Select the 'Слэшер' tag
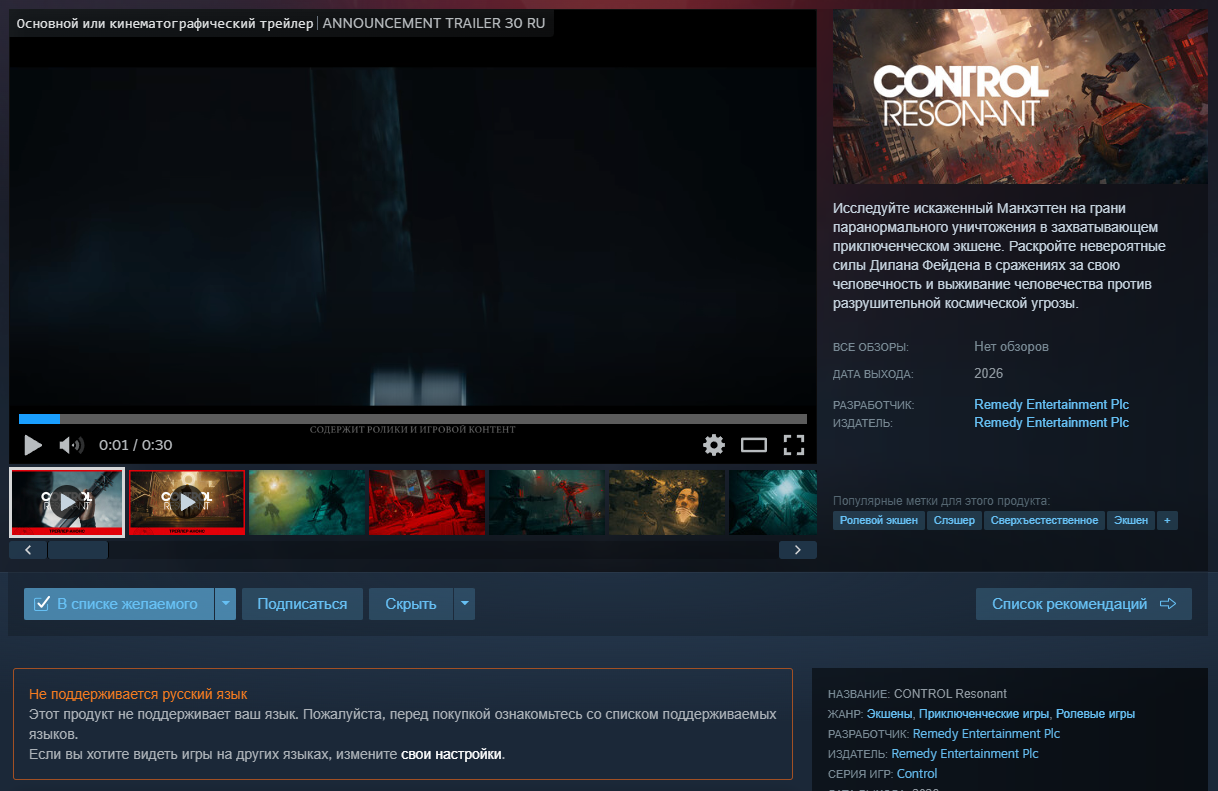1218x791 pixels. coord(954,520)
